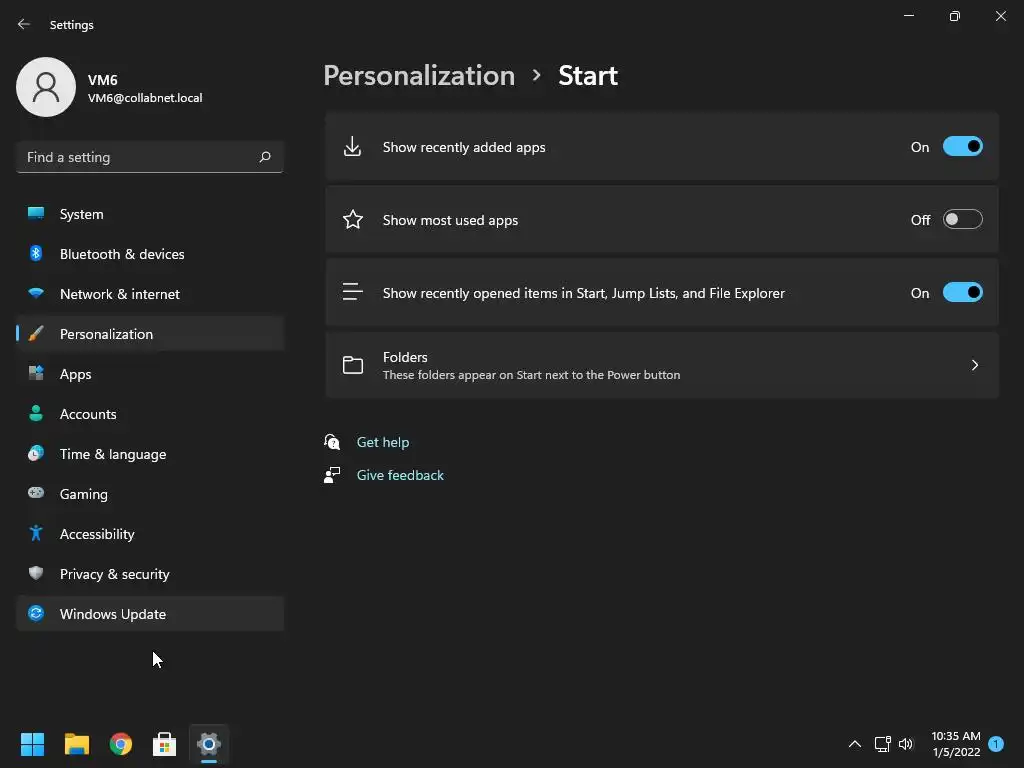Click the Privacy & security shield icon
The image size is (1024, 768).
[x=36, y=574]
